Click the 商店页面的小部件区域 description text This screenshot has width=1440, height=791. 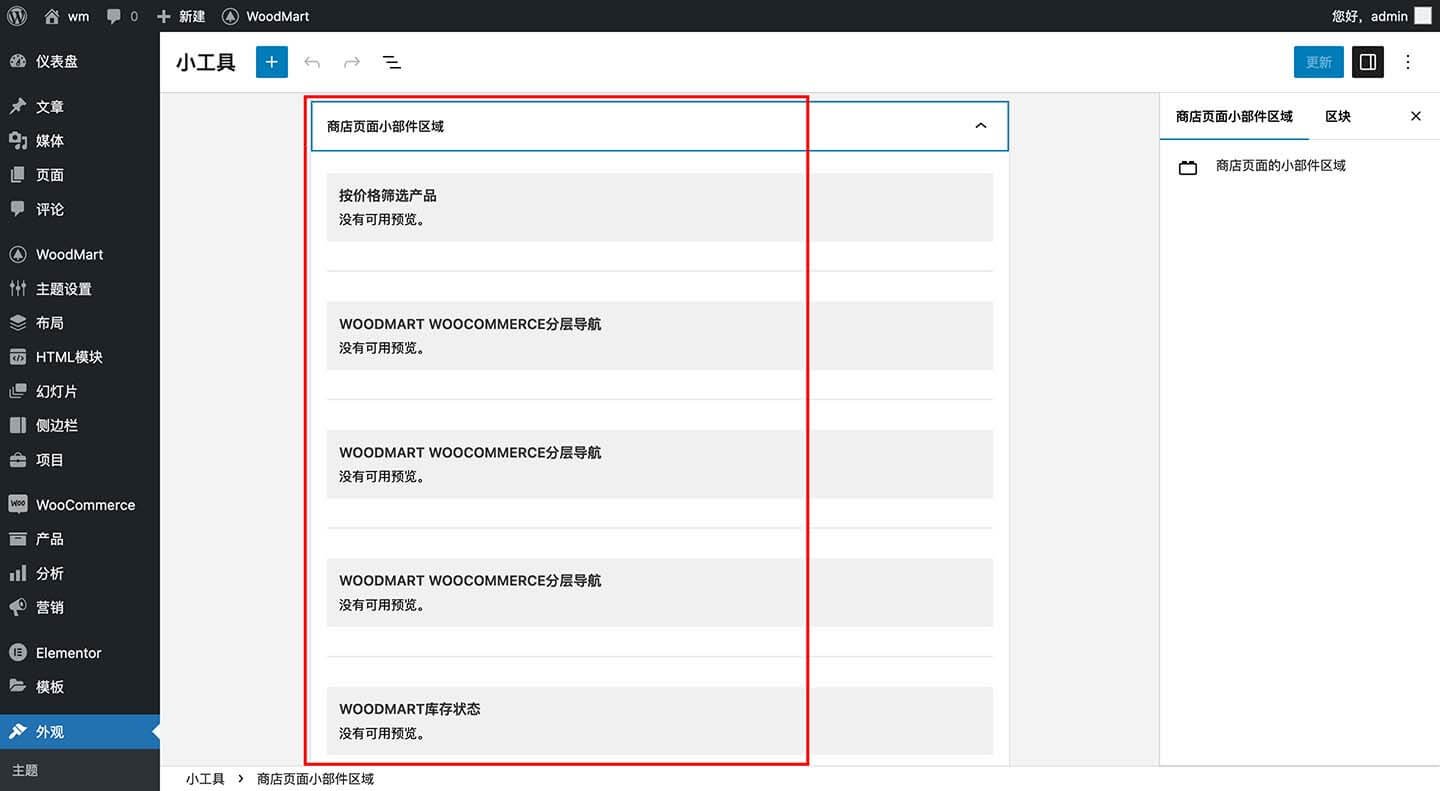(x=1281, y=165)
